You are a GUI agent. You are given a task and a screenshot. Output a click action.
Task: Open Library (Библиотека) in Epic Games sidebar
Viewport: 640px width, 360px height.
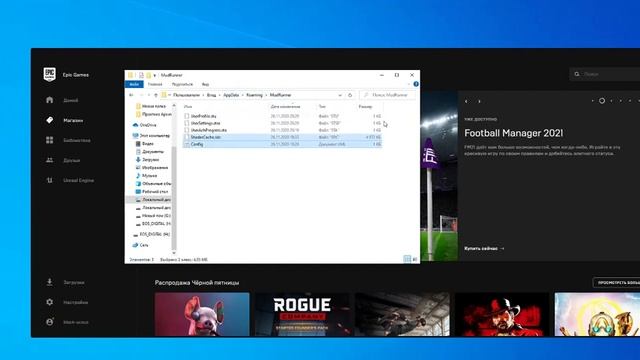point(68,140)
